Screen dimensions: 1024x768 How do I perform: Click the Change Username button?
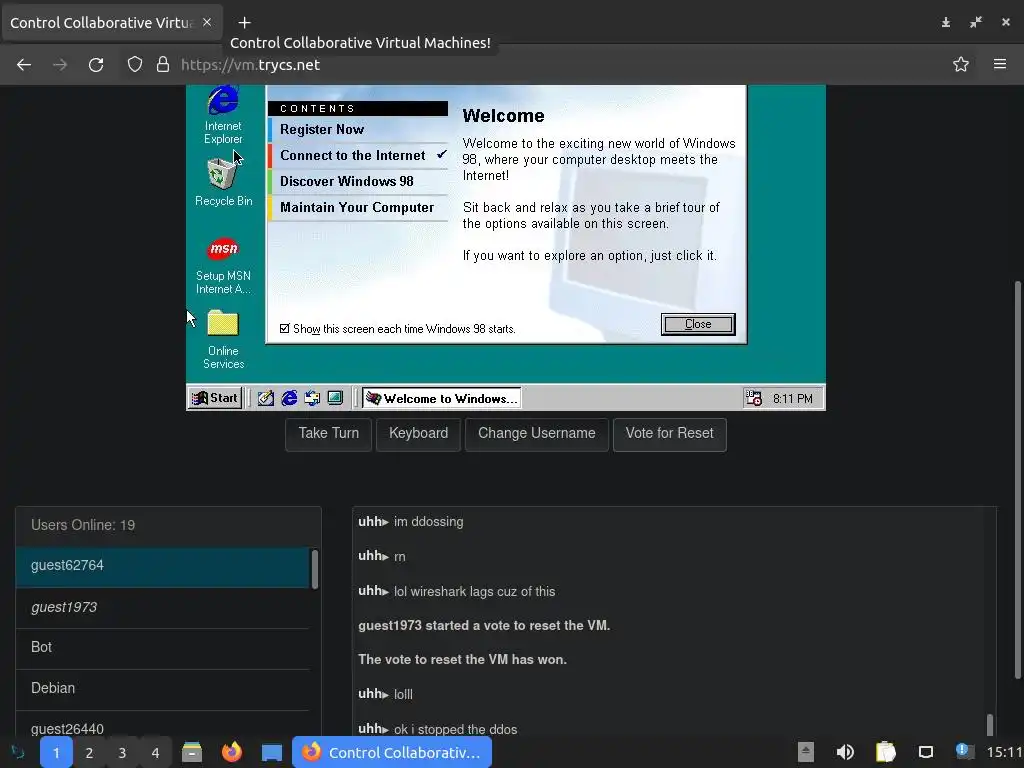[537, 434]
